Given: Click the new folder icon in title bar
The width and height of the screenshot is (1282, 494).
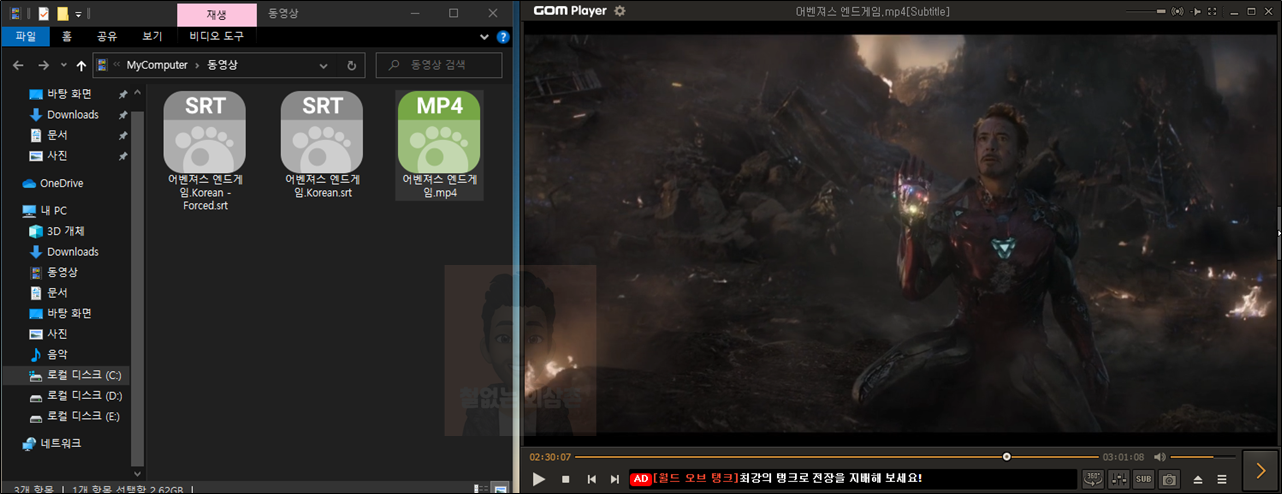Looking at the screenshot, I should pyautogui.click(x=62, y=14).
